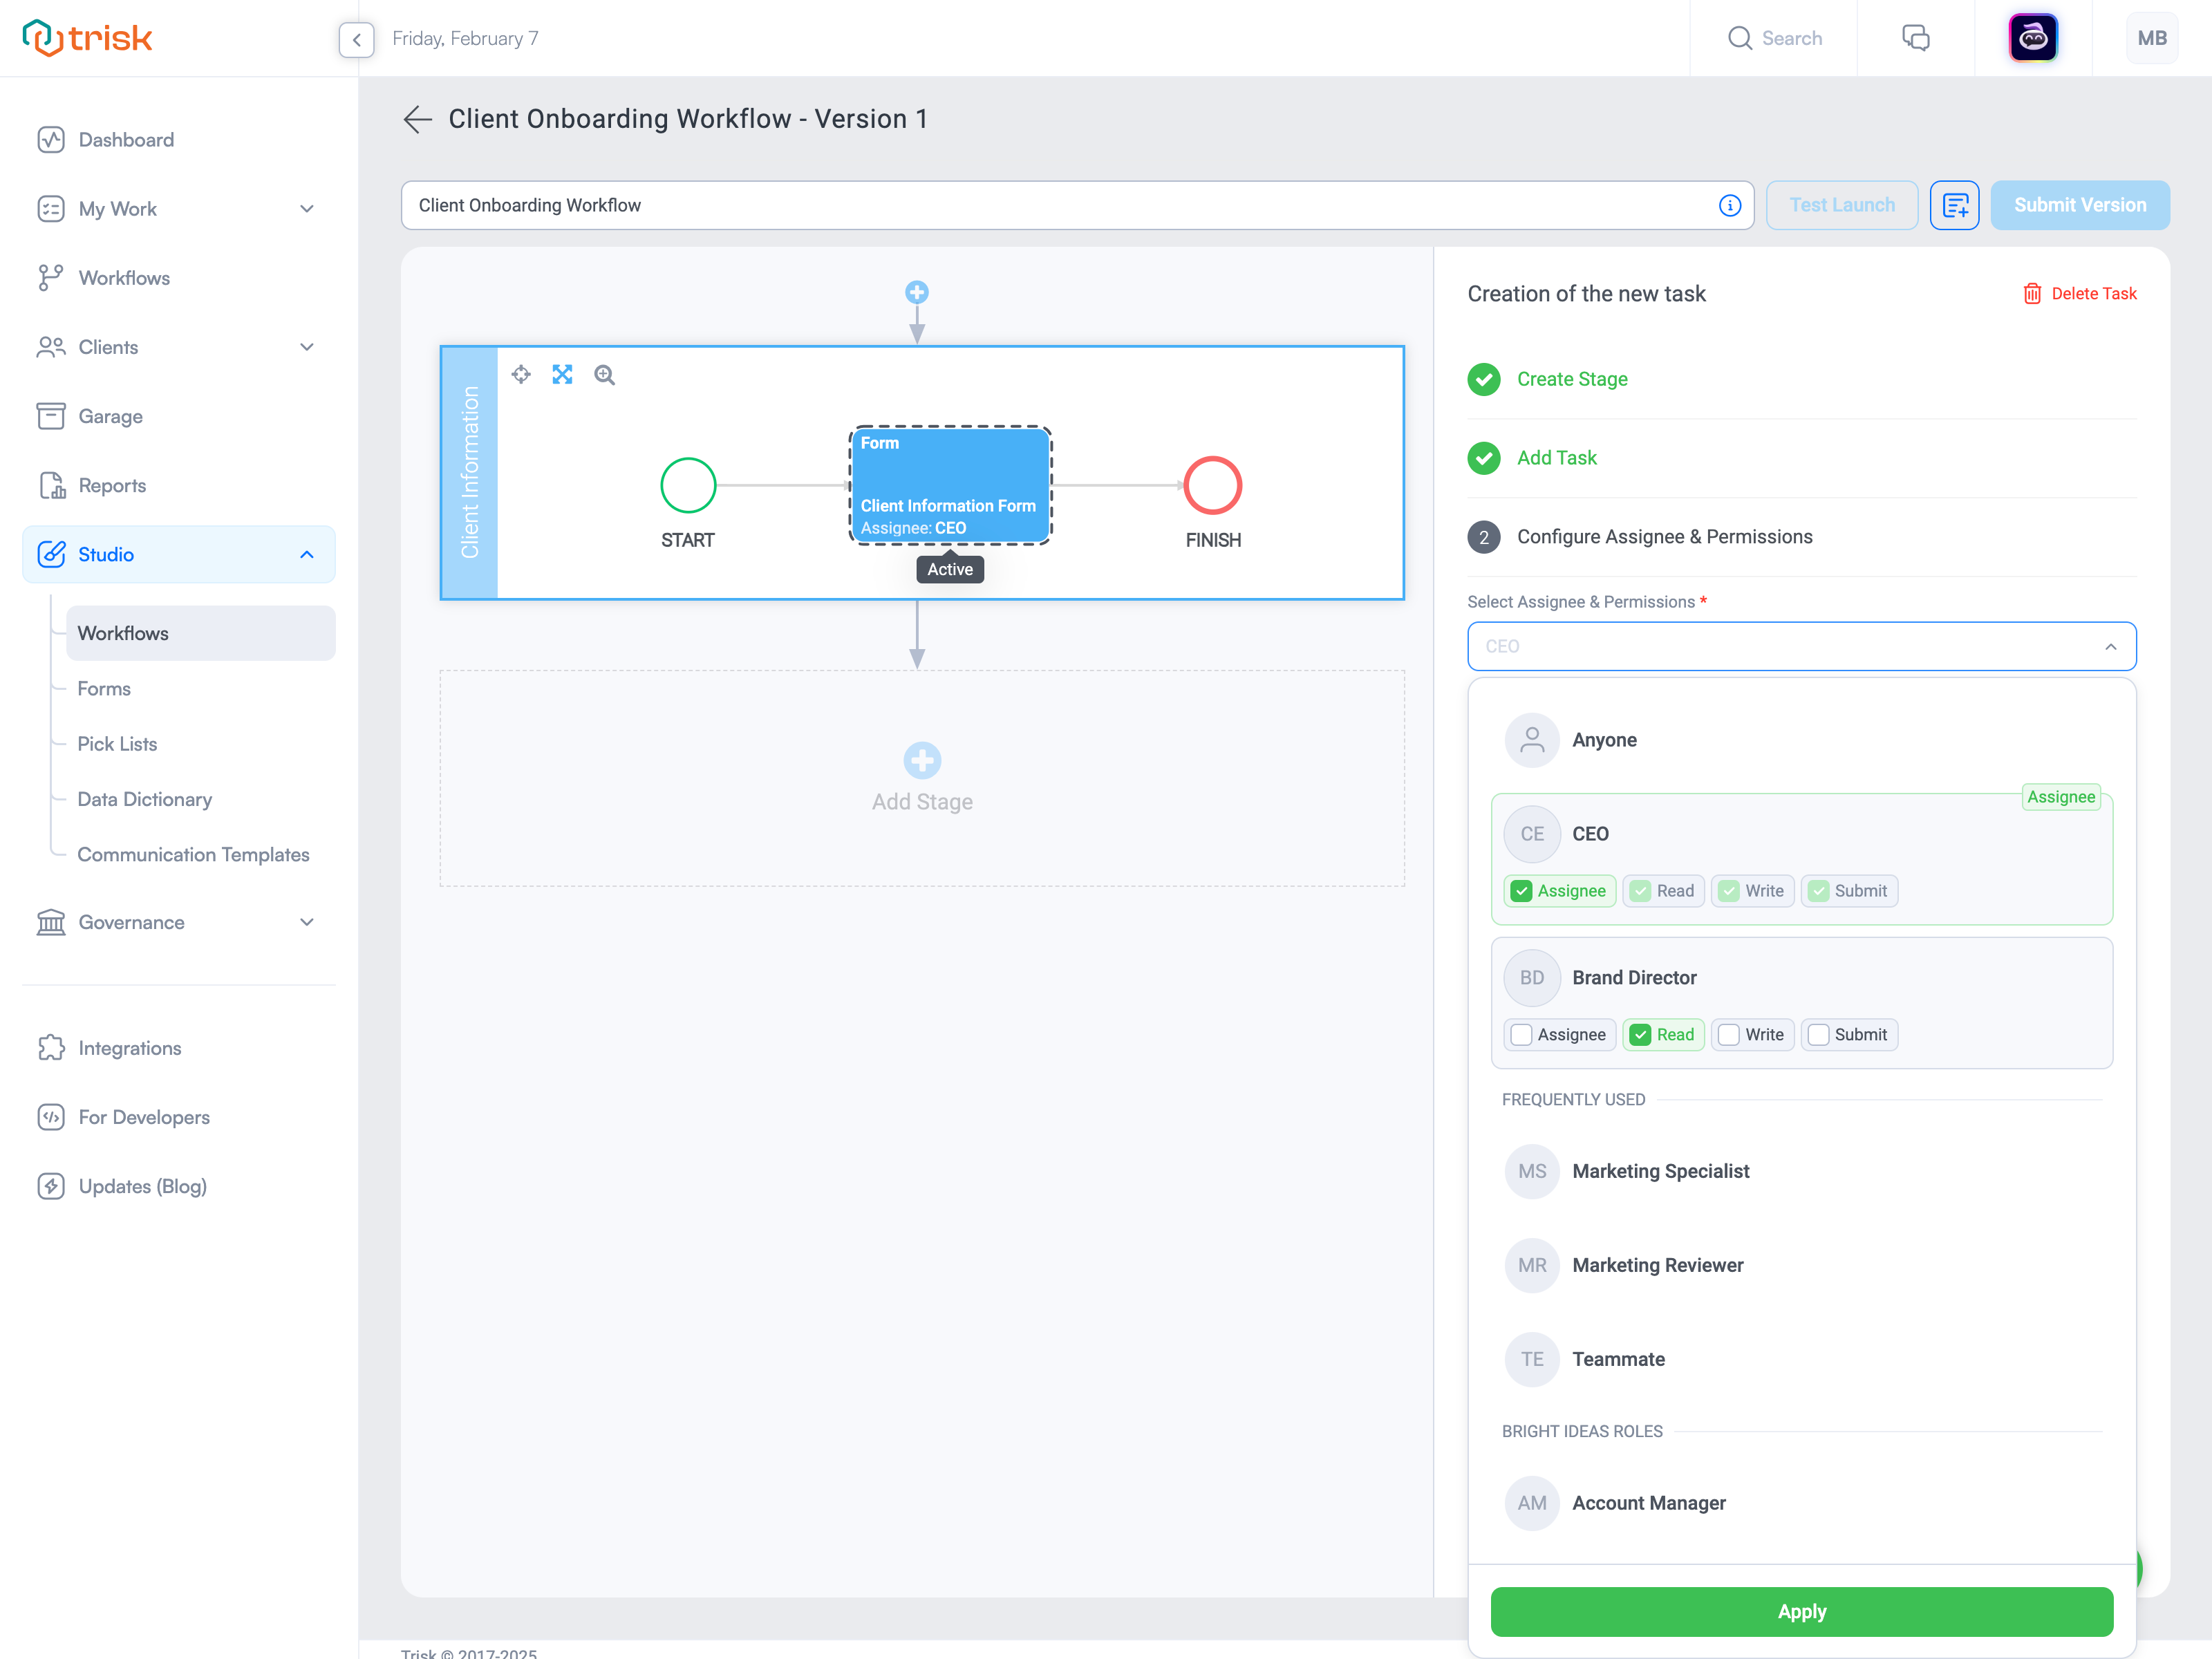The height and width of the screenshot is (1659, 2212).
Task: Open the Workflows submenu under Studio
Action: pyautogui.click(x=200, y=633)
